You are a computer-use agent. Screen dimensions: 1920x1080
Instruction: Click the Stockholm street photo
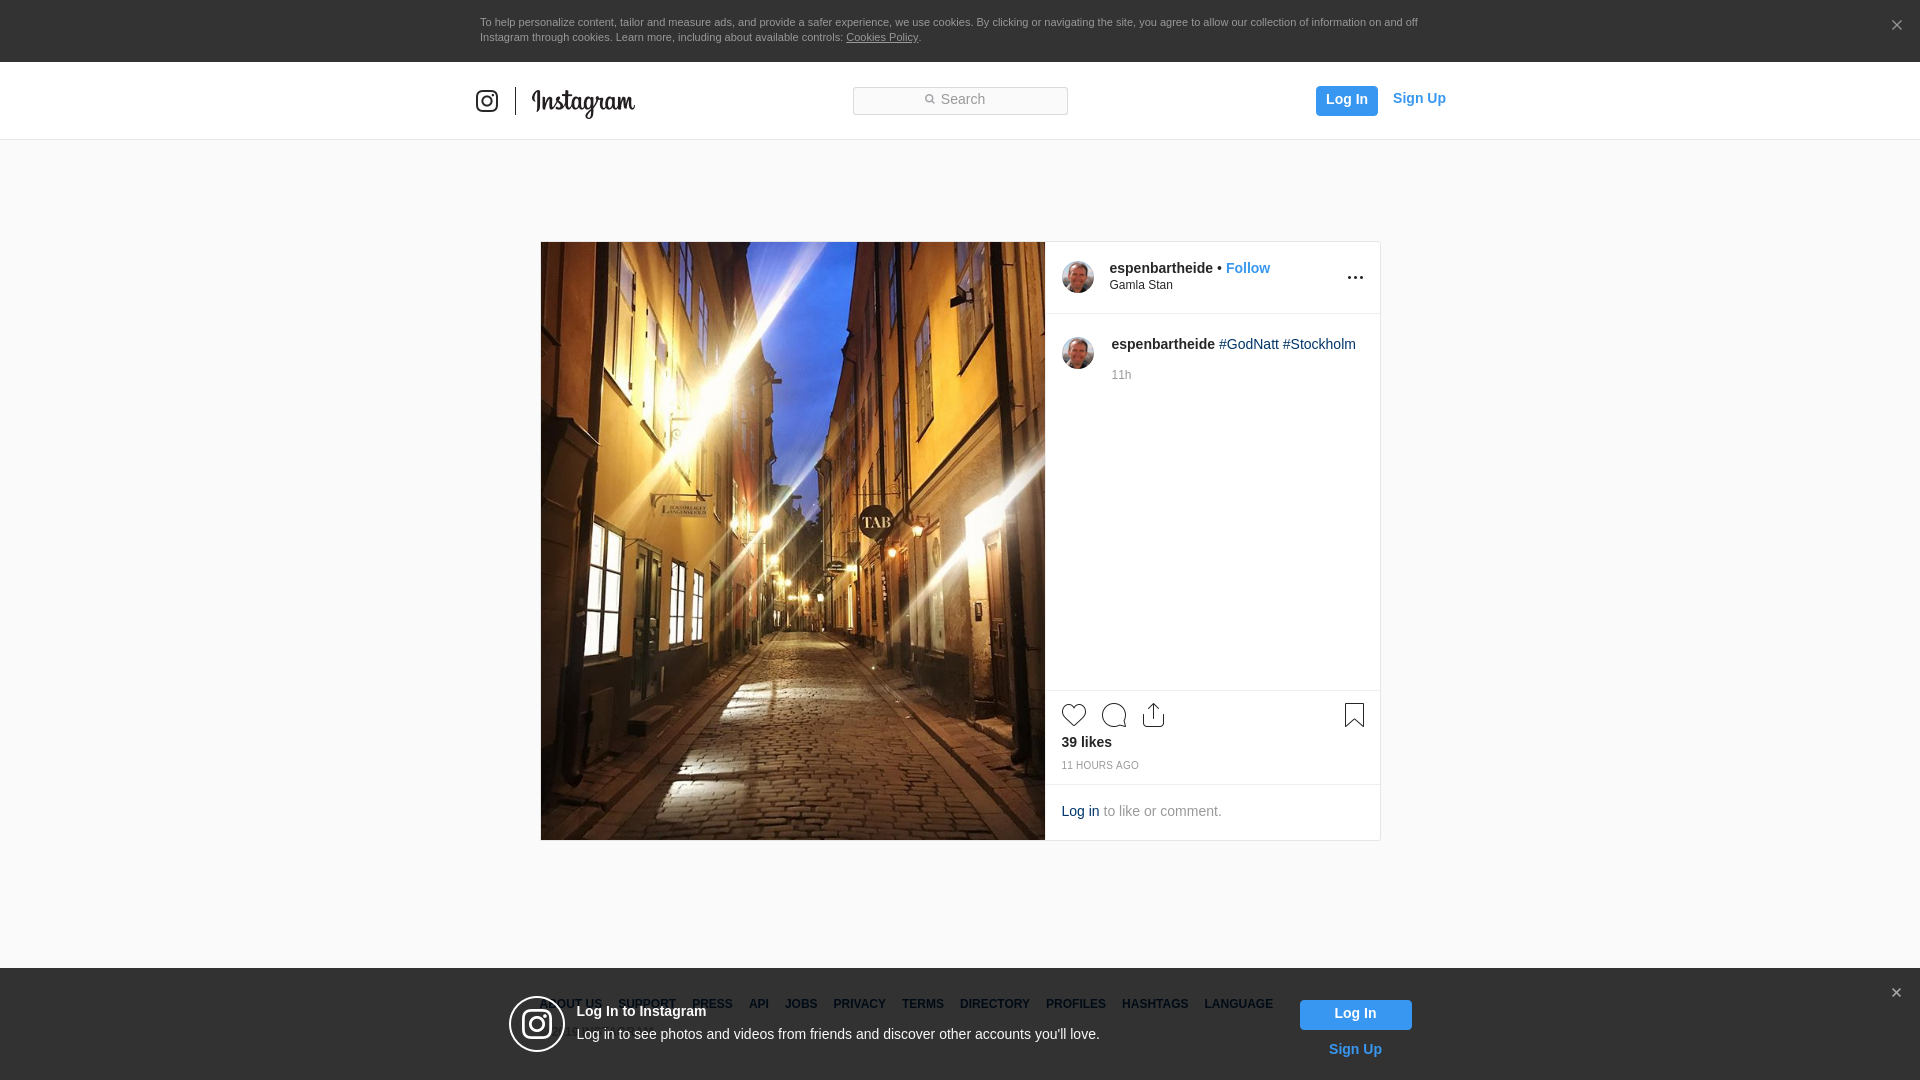792,540
